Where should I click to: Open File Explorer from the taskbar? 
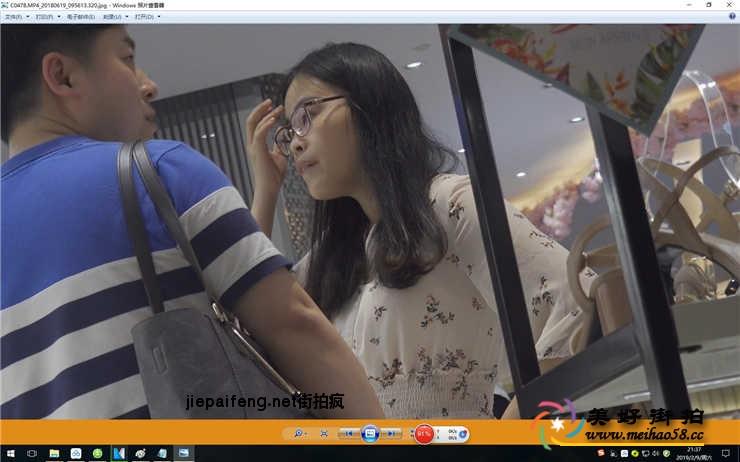(54, 453)
